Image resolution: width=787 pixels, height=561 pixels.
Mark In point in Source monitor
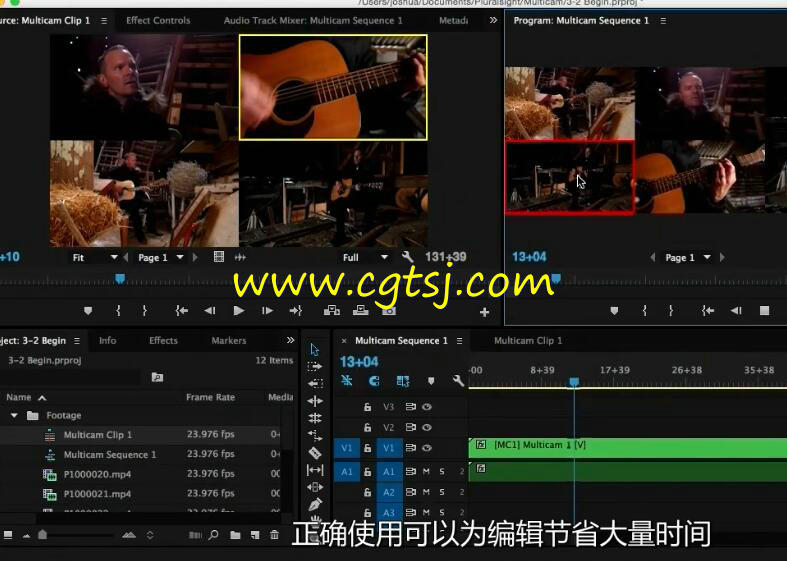(x=118, y=311)
